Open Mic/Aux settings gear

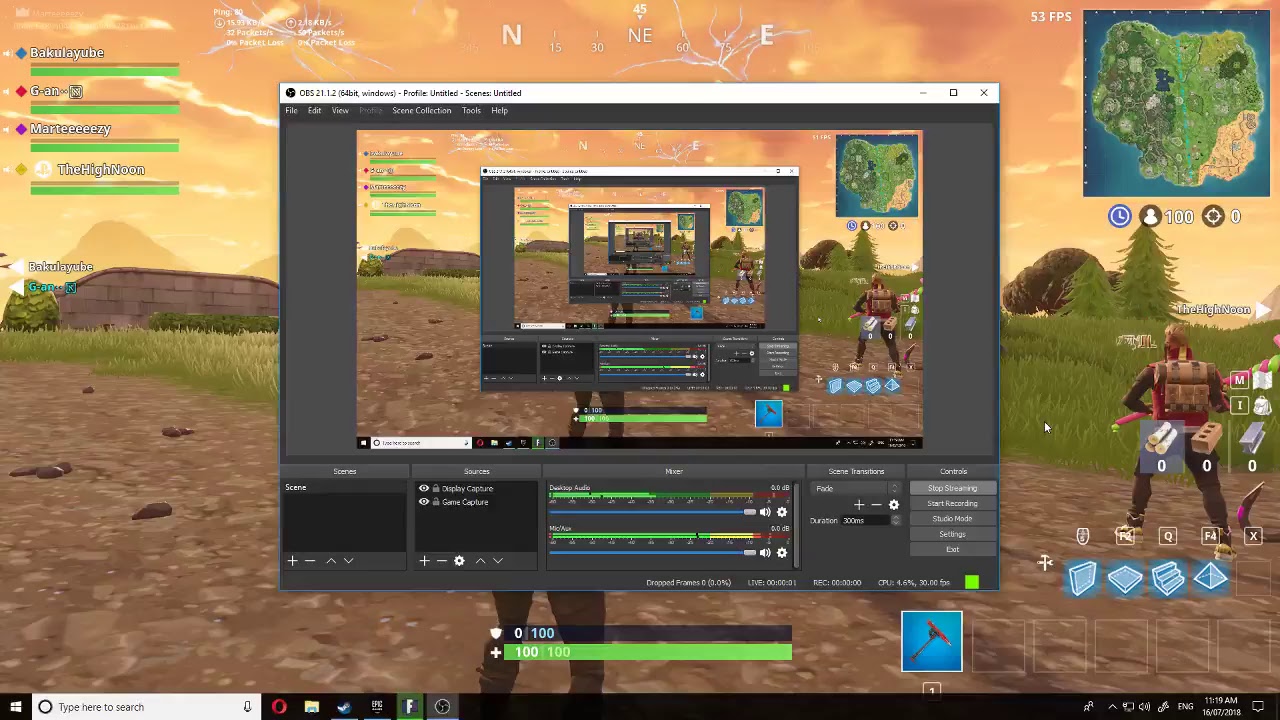[x=782, y=552]
